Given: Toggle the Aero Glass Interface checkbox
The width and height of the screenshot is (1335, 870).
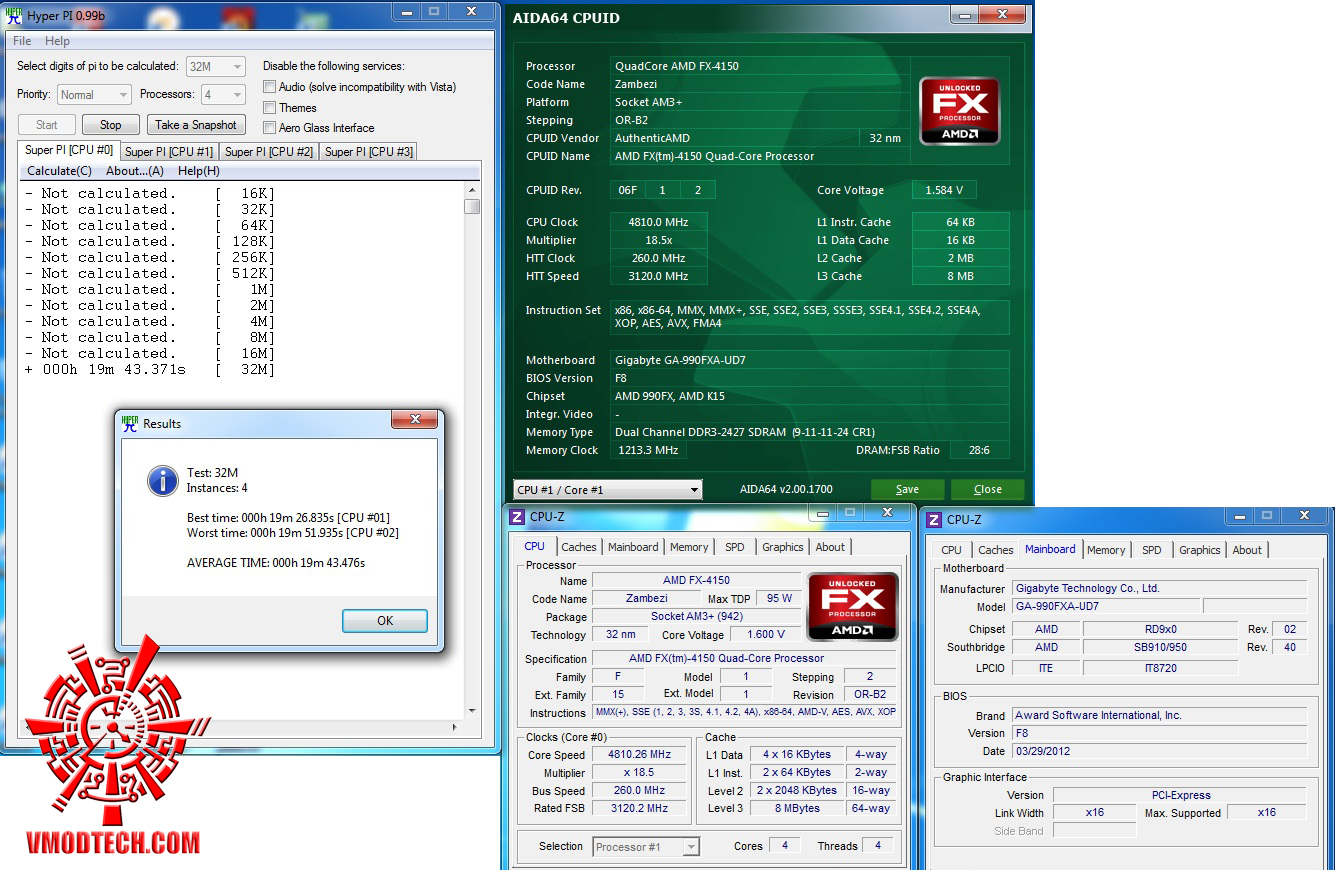Looking at the screenshot, I should 269,128.
